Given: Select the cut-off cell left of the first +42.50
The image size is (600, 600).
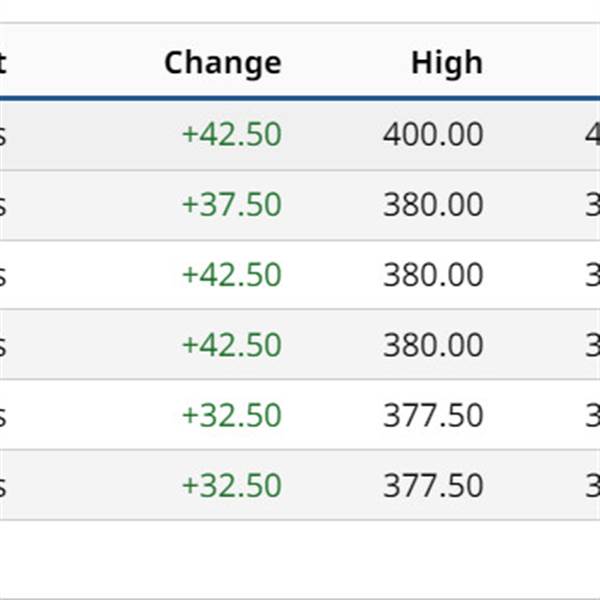Looking at the screenshot, I should [3, 135].
